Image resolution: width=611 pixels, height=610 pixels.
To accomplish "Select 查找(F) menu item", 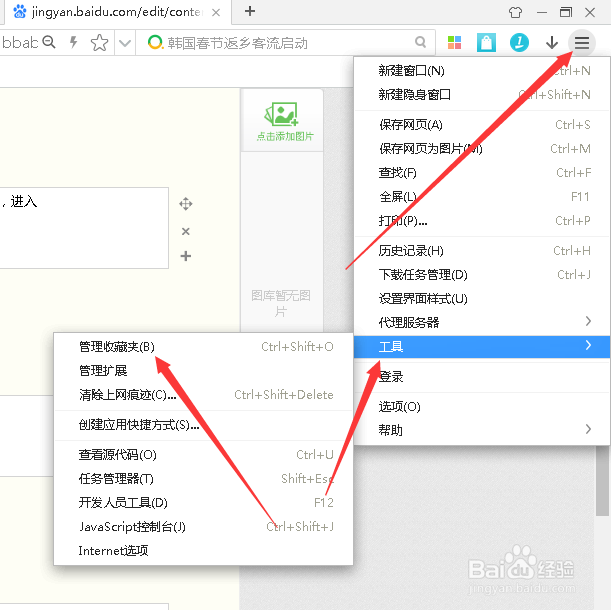I will point(482,173).
